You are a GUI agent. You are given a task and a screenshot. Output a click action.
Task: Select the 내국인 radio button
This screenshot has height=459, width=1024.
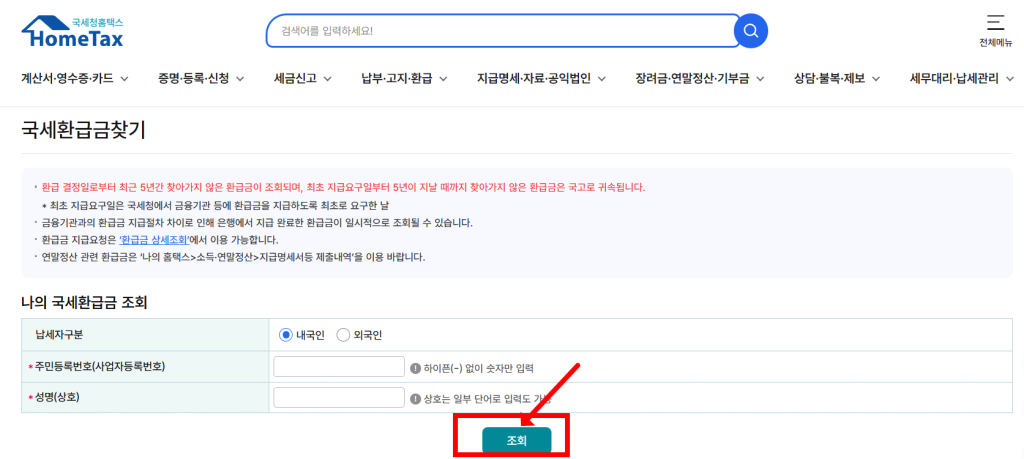286,335
